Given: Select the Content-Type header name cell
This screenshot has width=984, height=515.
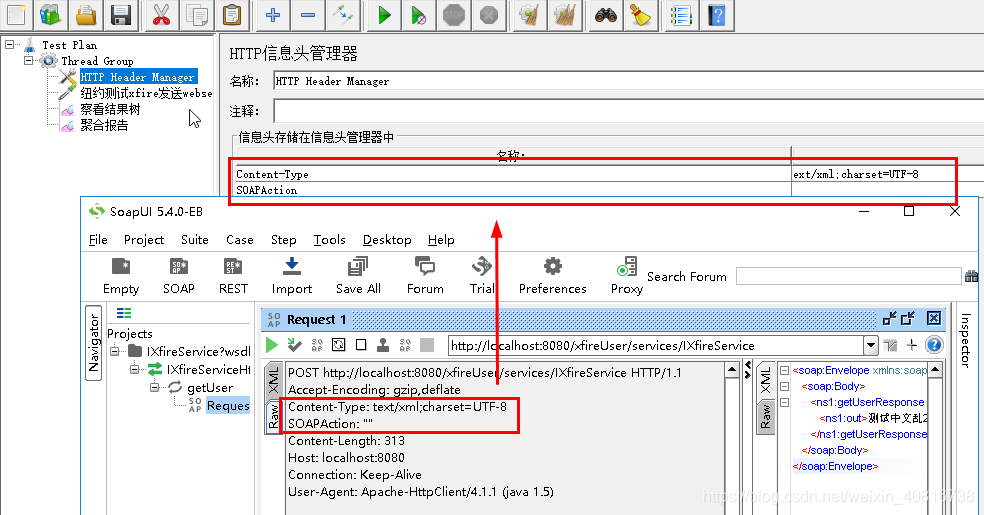Looking at the screenshot, I should point(513,174).
